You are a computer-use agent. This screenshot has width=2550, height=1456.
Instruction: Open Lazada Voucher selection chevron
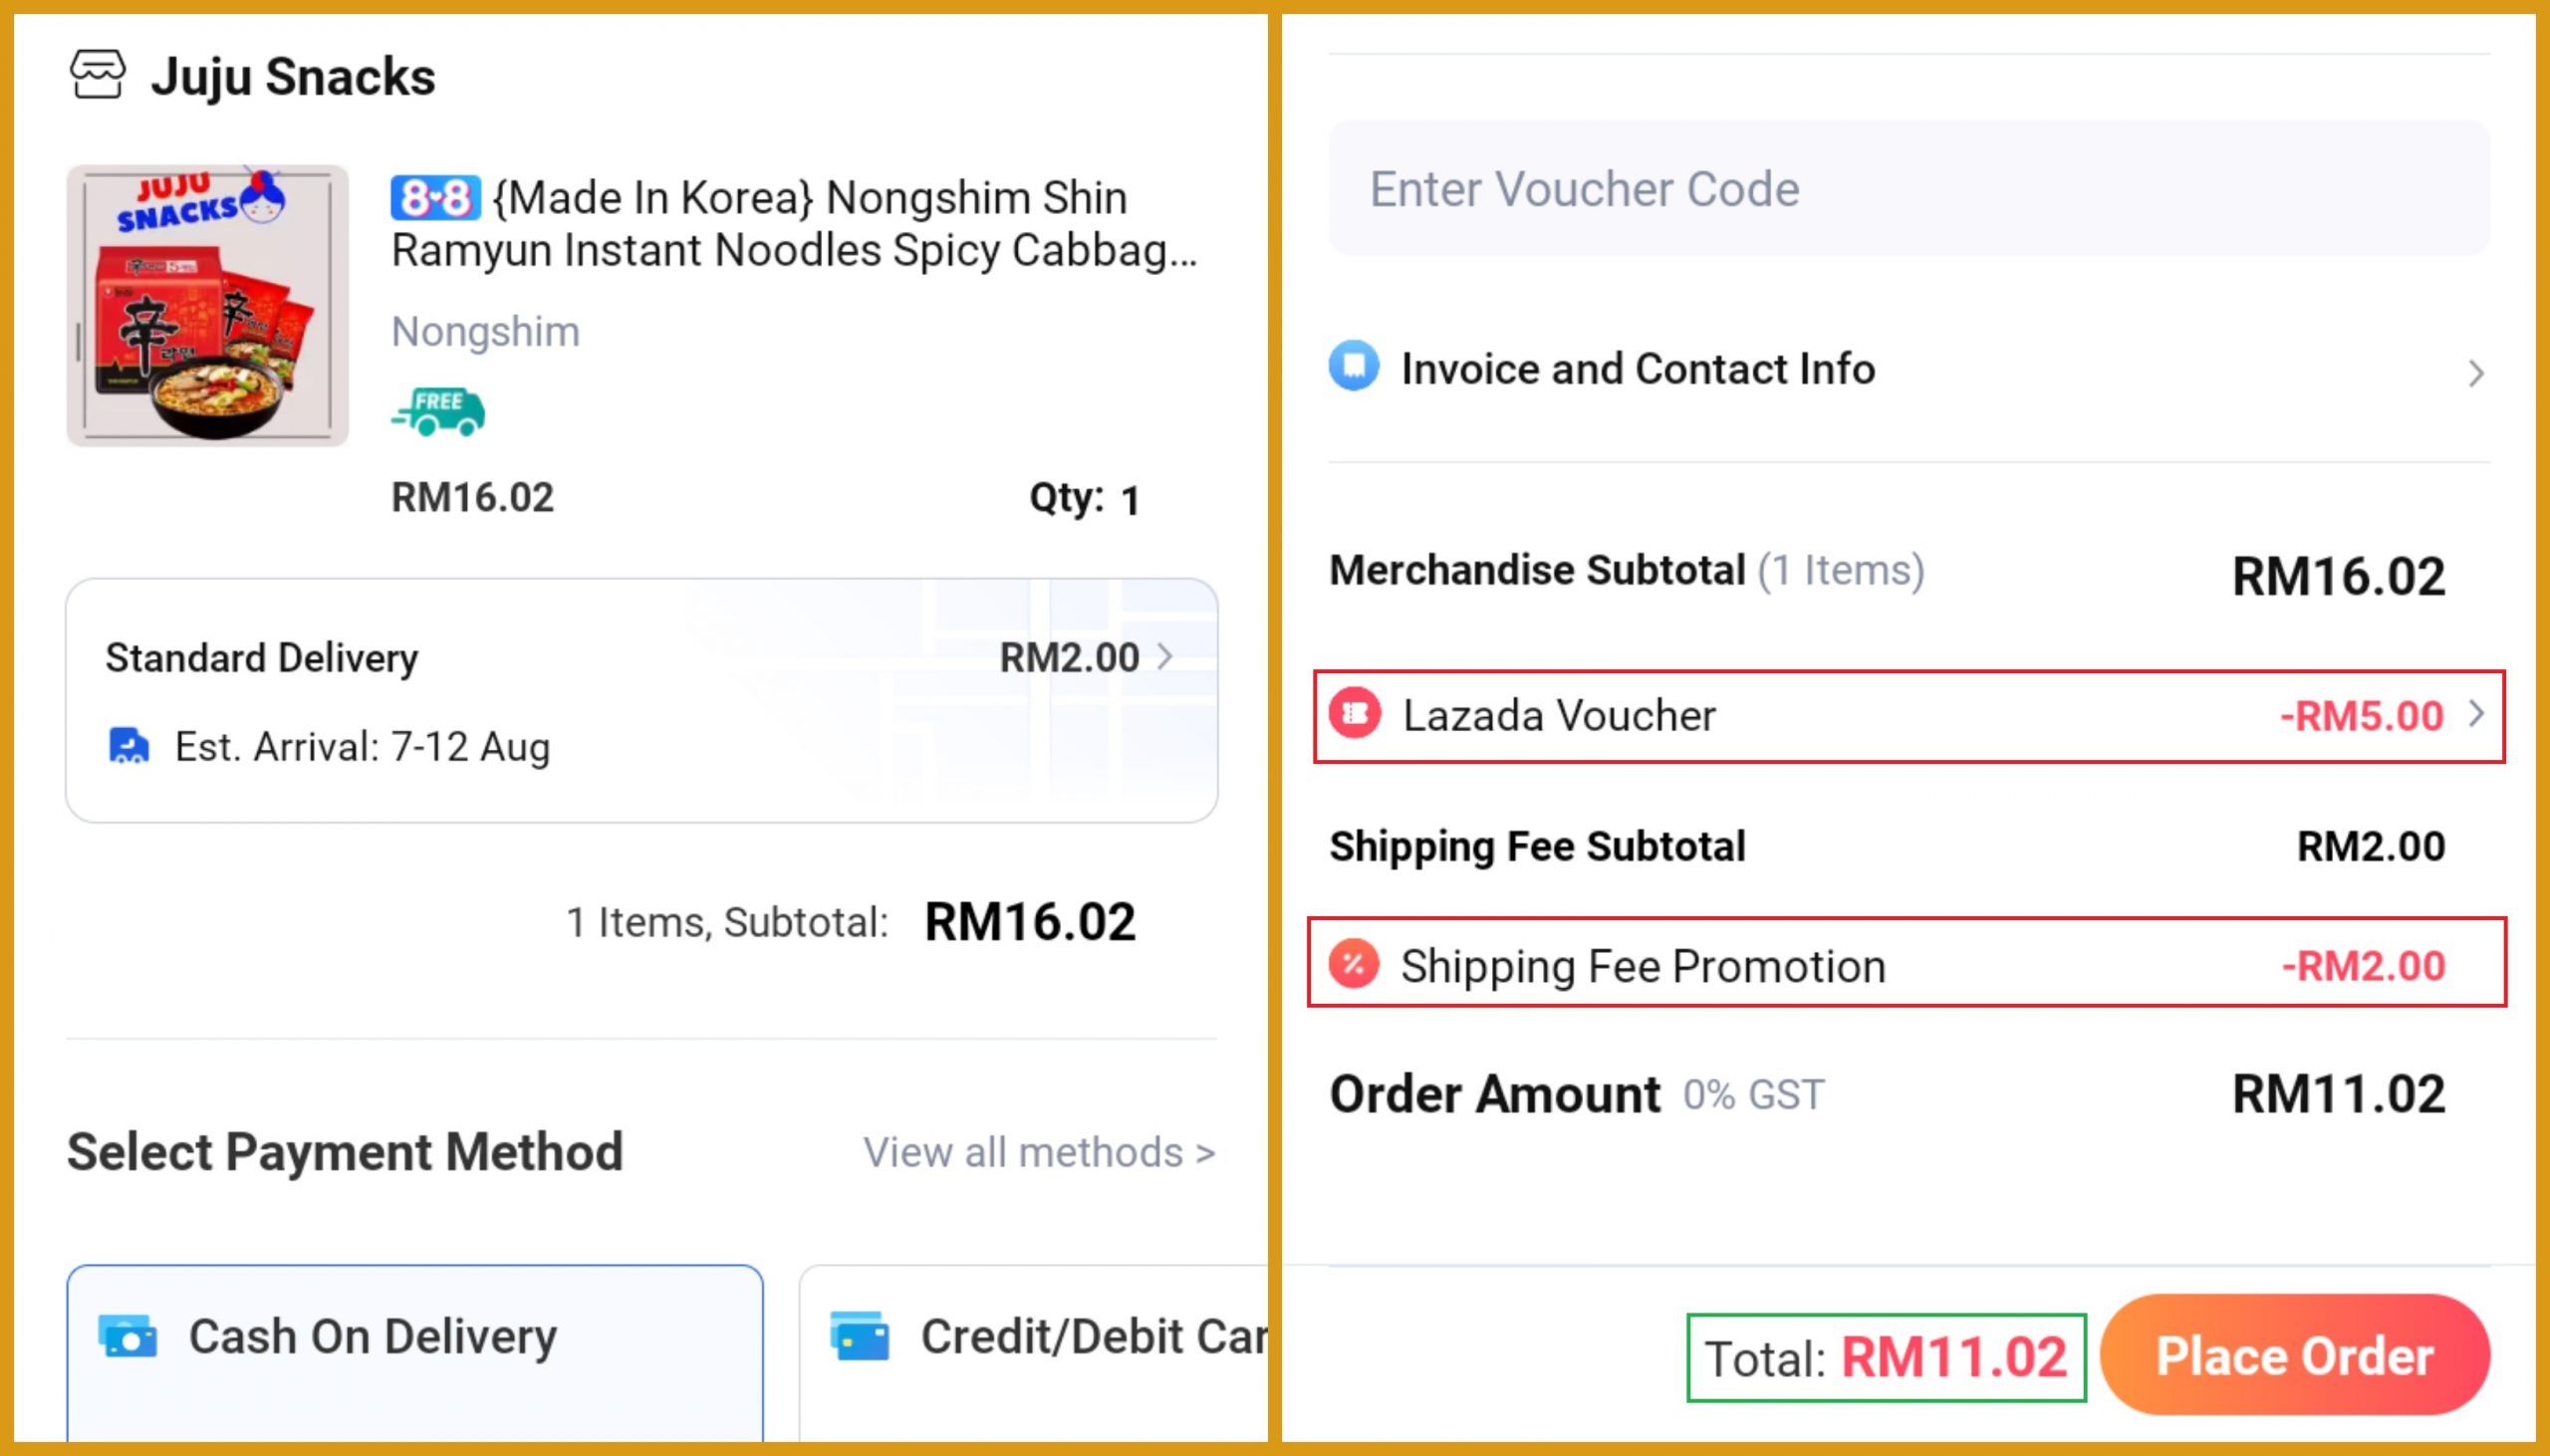click(2476, 715)
